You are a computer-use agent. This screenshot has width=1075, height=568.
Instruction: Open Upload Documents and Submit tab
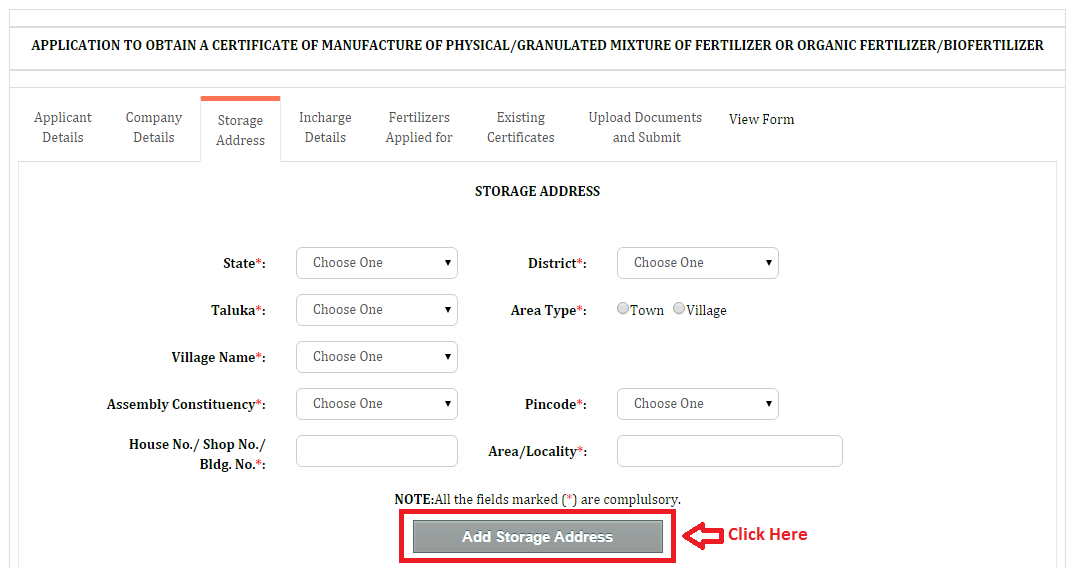(646, 128)
